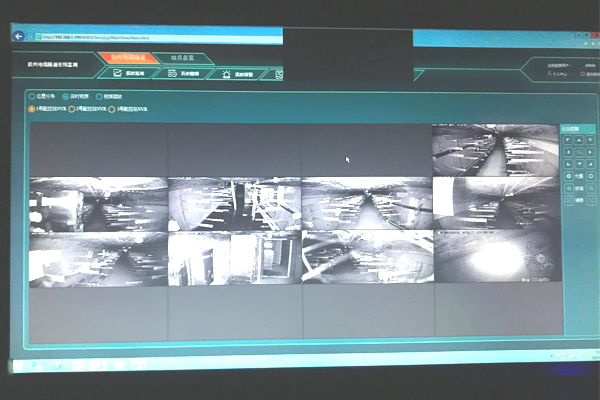Select the 位置分布 radio option

tap(32, 97)
